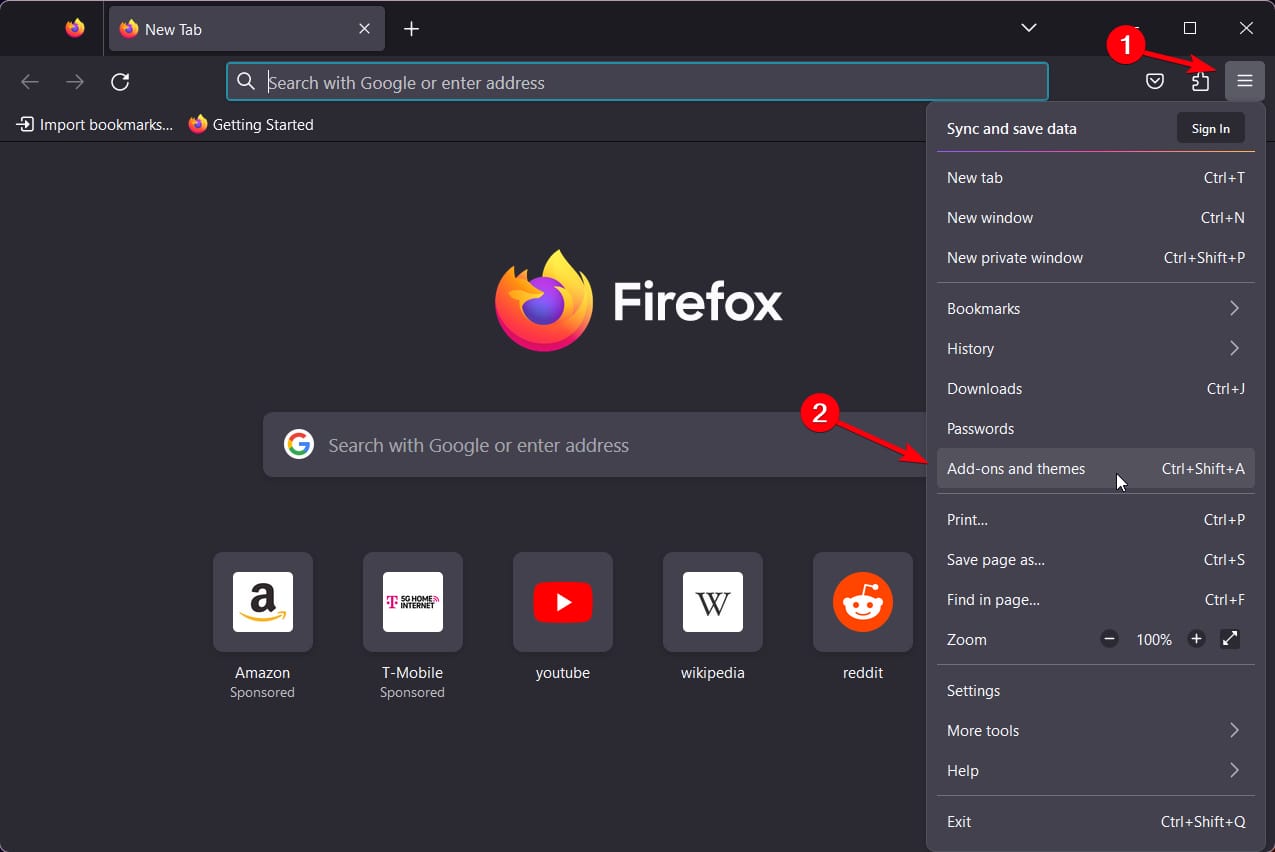Open a new tab with the plus icon
The image size is (1275, 852).
pos(411,28)
